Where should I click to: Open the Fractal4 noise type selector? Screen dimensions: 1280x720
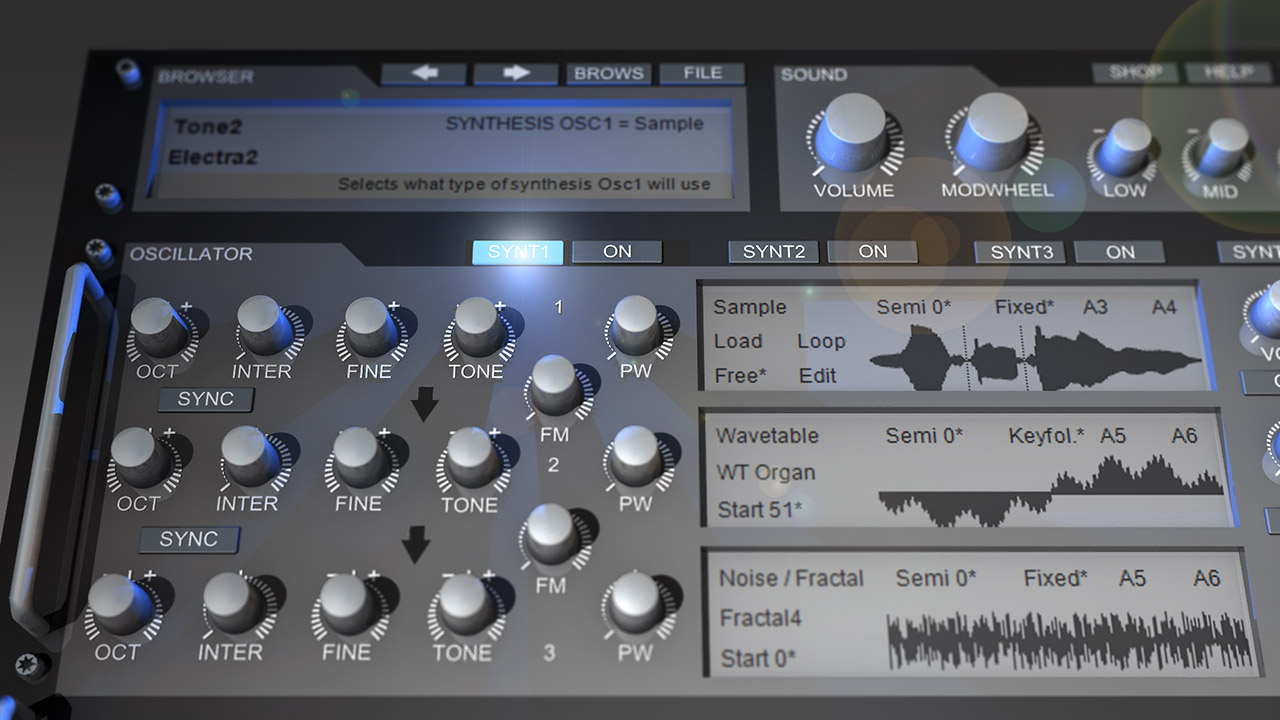click(760, 618)
